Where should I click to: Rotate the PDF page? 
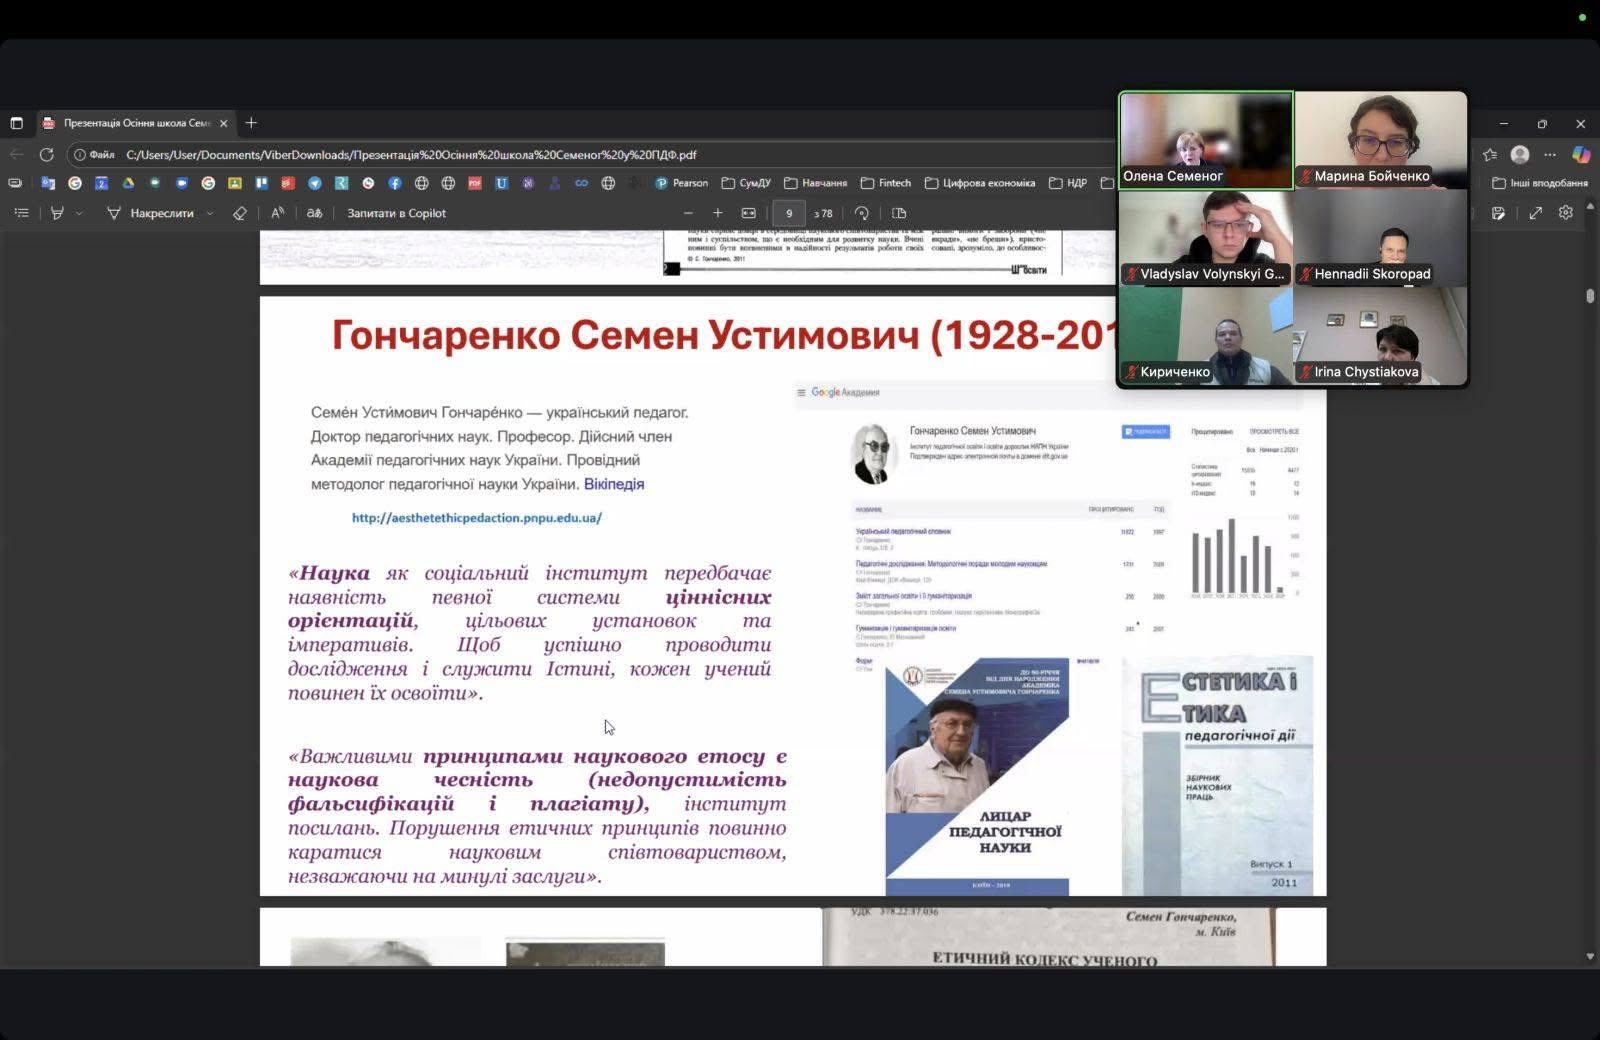[x=861, y=213]
